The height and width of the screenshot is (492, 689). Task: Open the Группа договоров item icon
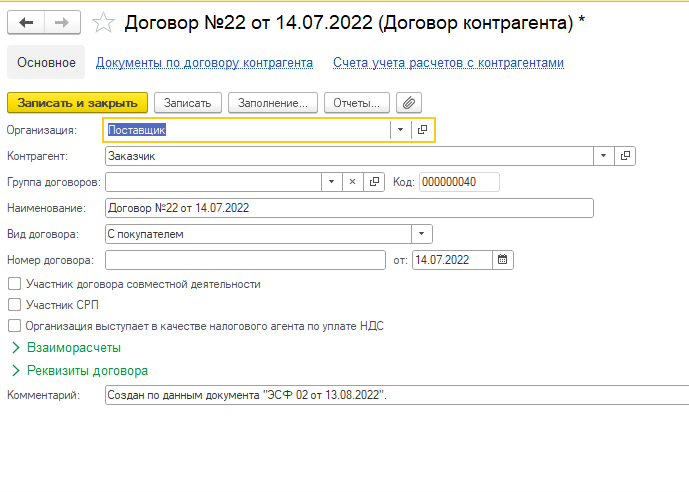click(374, 182)
